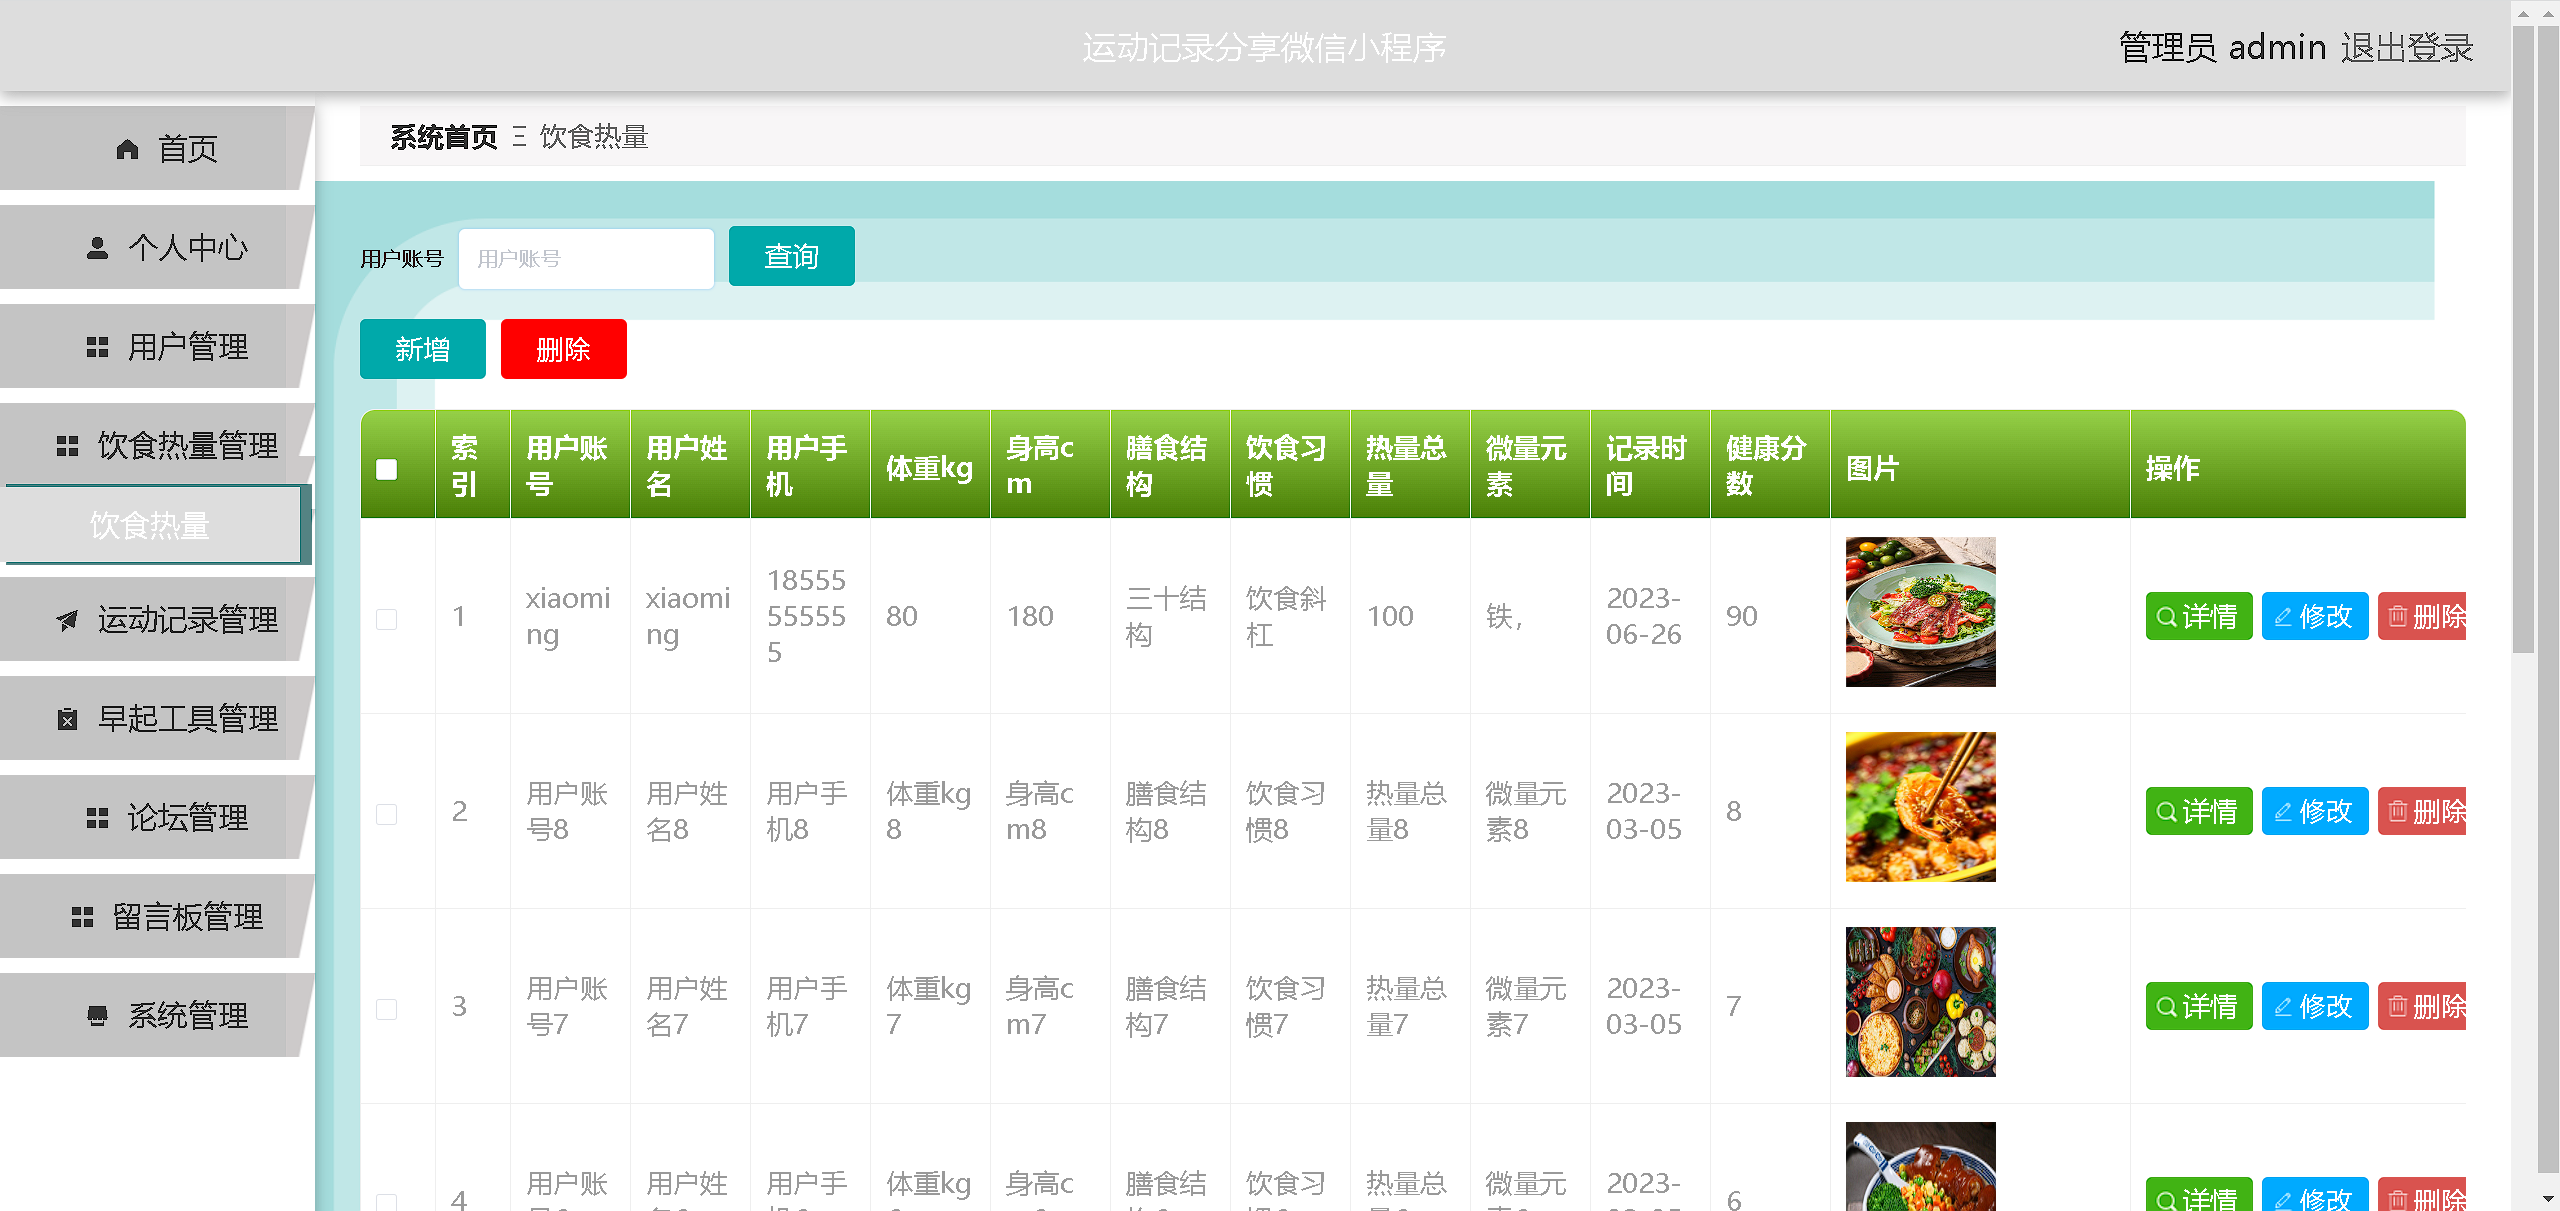Click the person icon beside 个人中心
The image size is (2560, 1211).
pyautogui.click(x=97, y=248)
